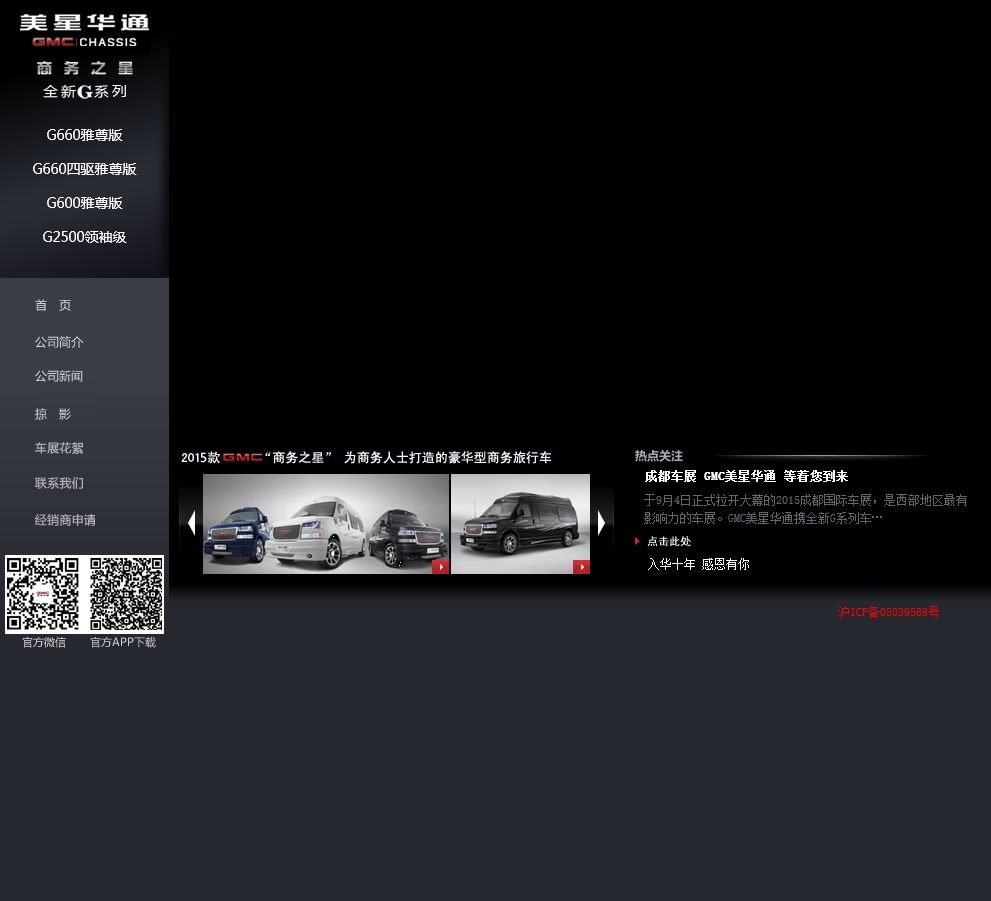Click the 官方微信 QR code
This screenshot has height=901, width=991.
tap(42, 594)
